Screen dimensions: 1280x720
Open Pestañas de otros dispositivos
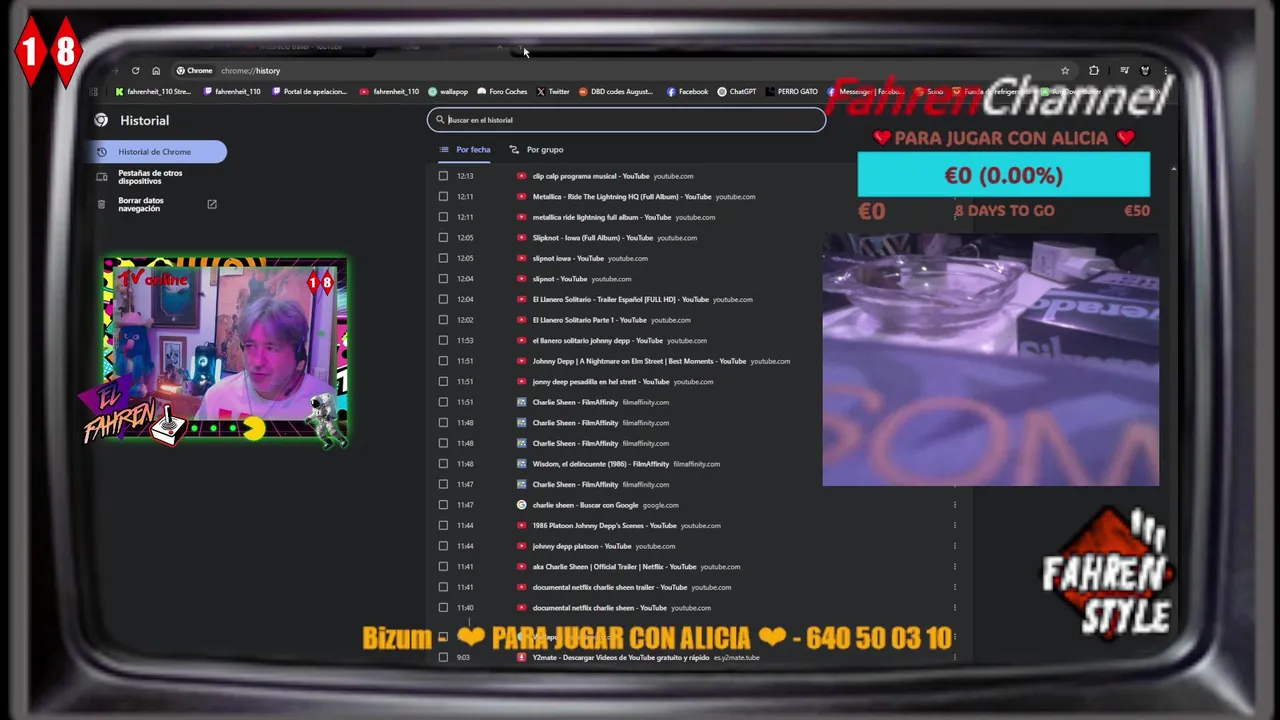coord(150,177)
